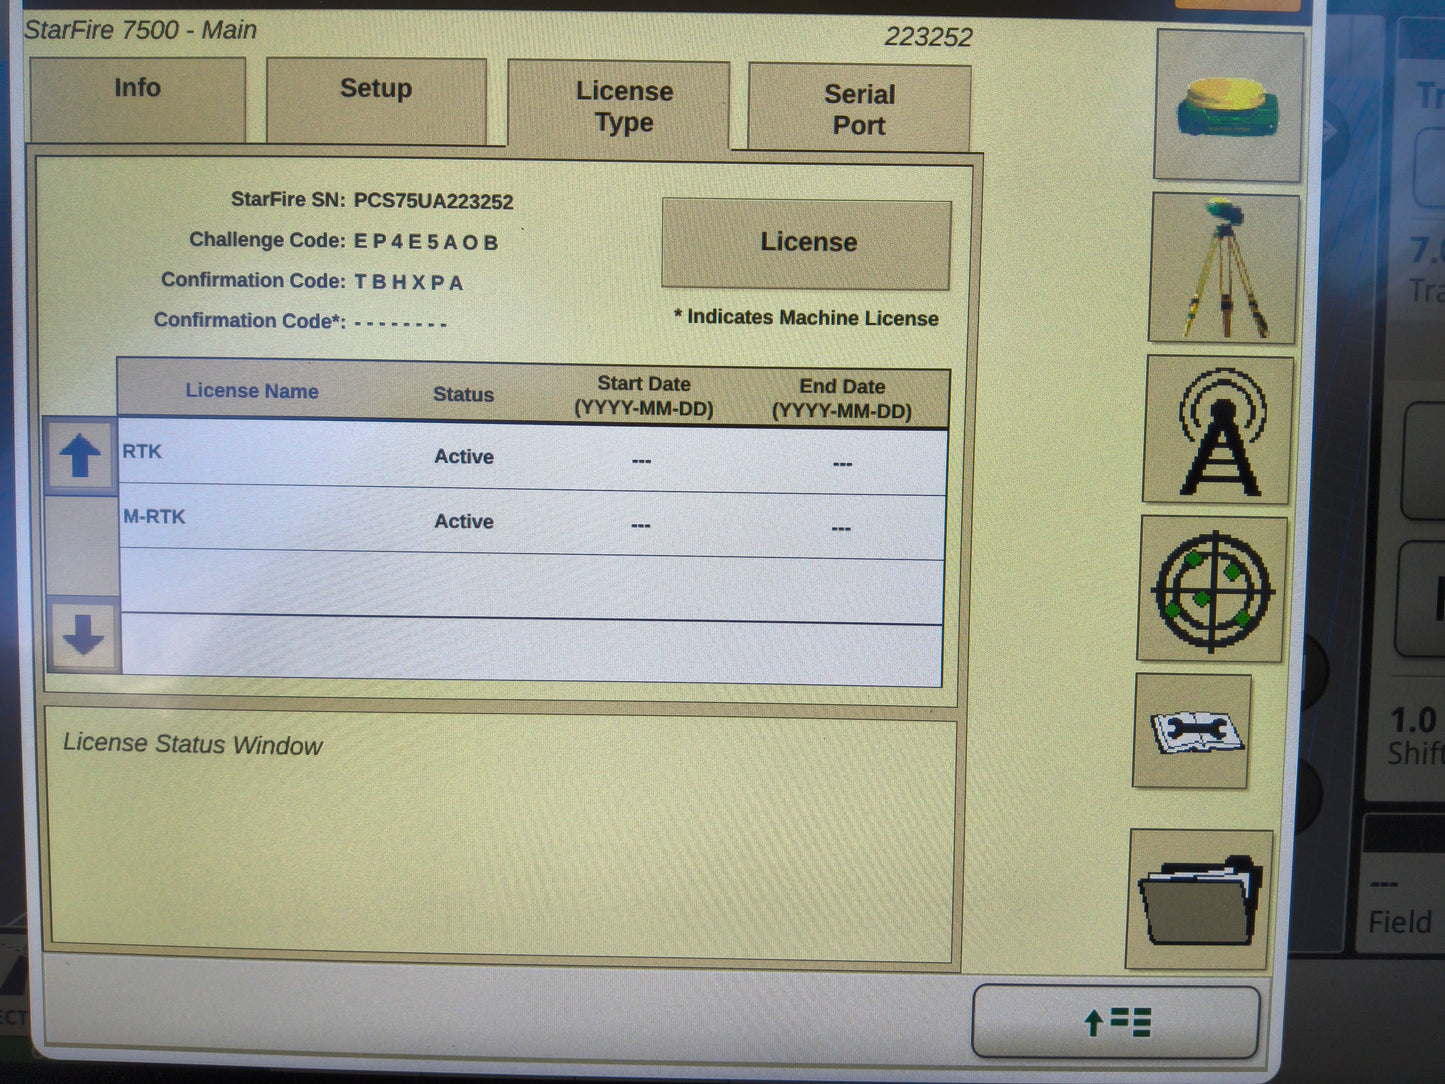The image size is (1445, 1084).
Task: Click the Status column header
Action: point(464,395)
